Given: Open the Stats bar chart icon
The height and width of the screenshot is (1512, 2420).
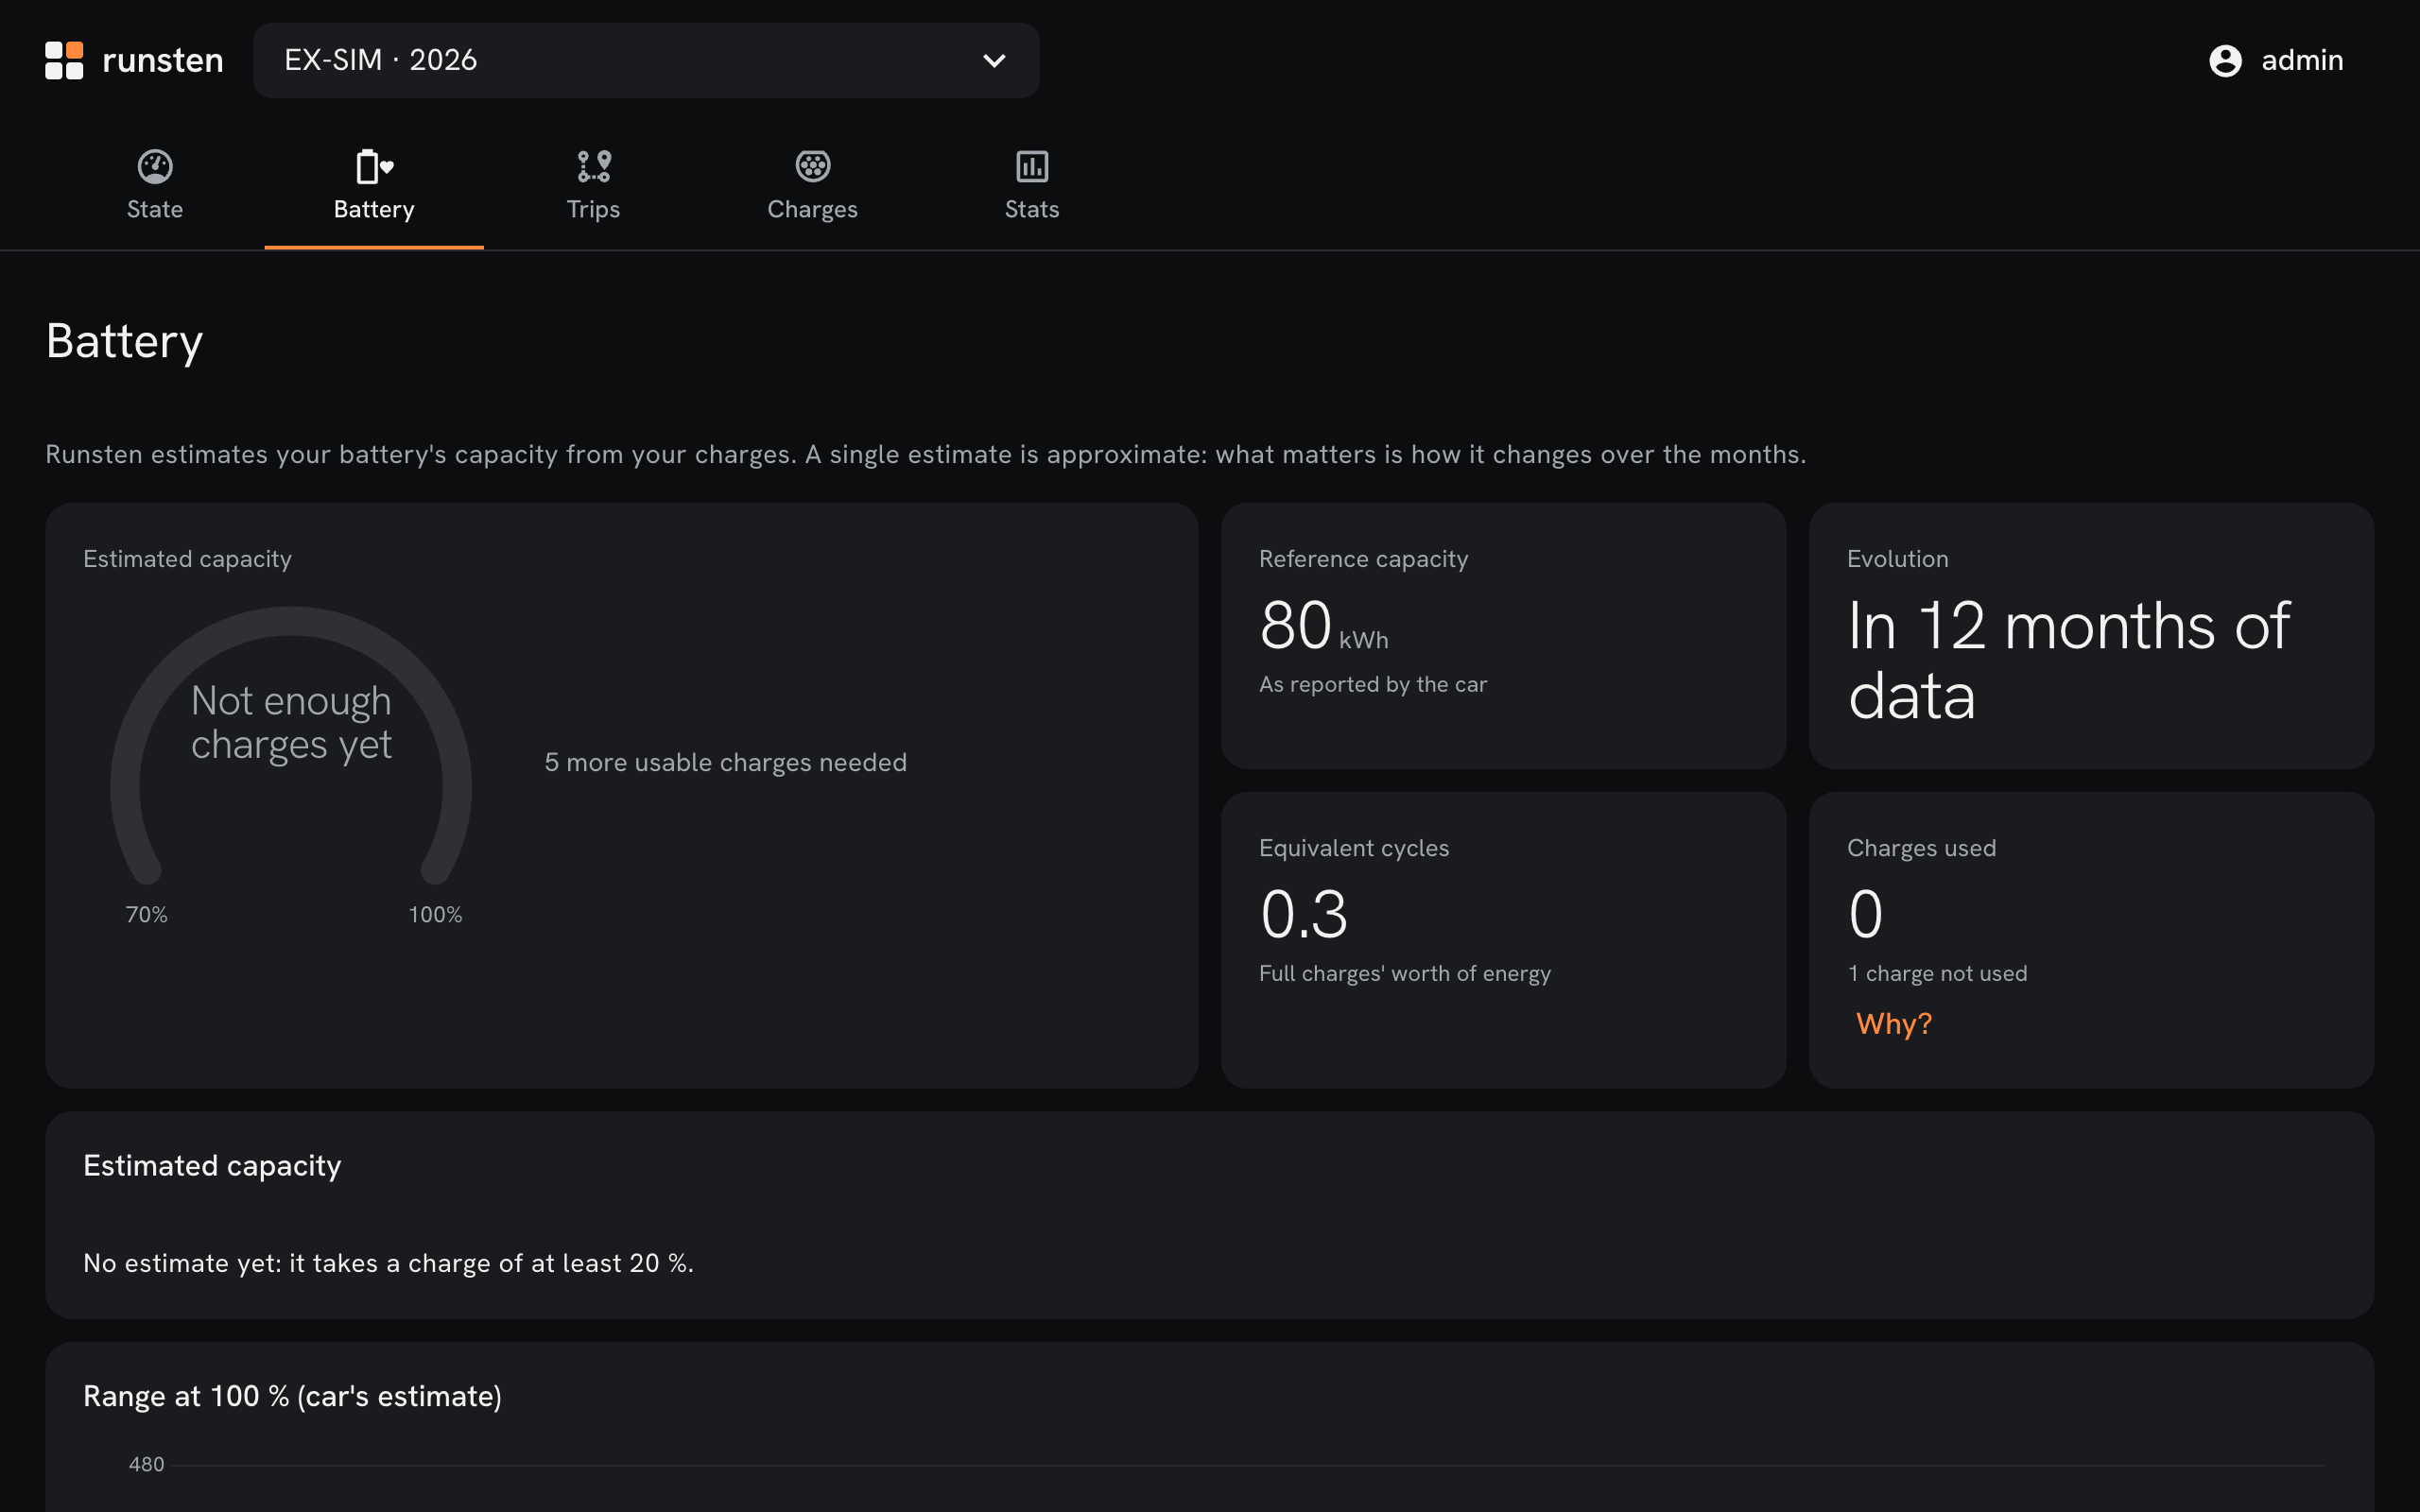Looking at the screenshot, I should coord(1032,166).
